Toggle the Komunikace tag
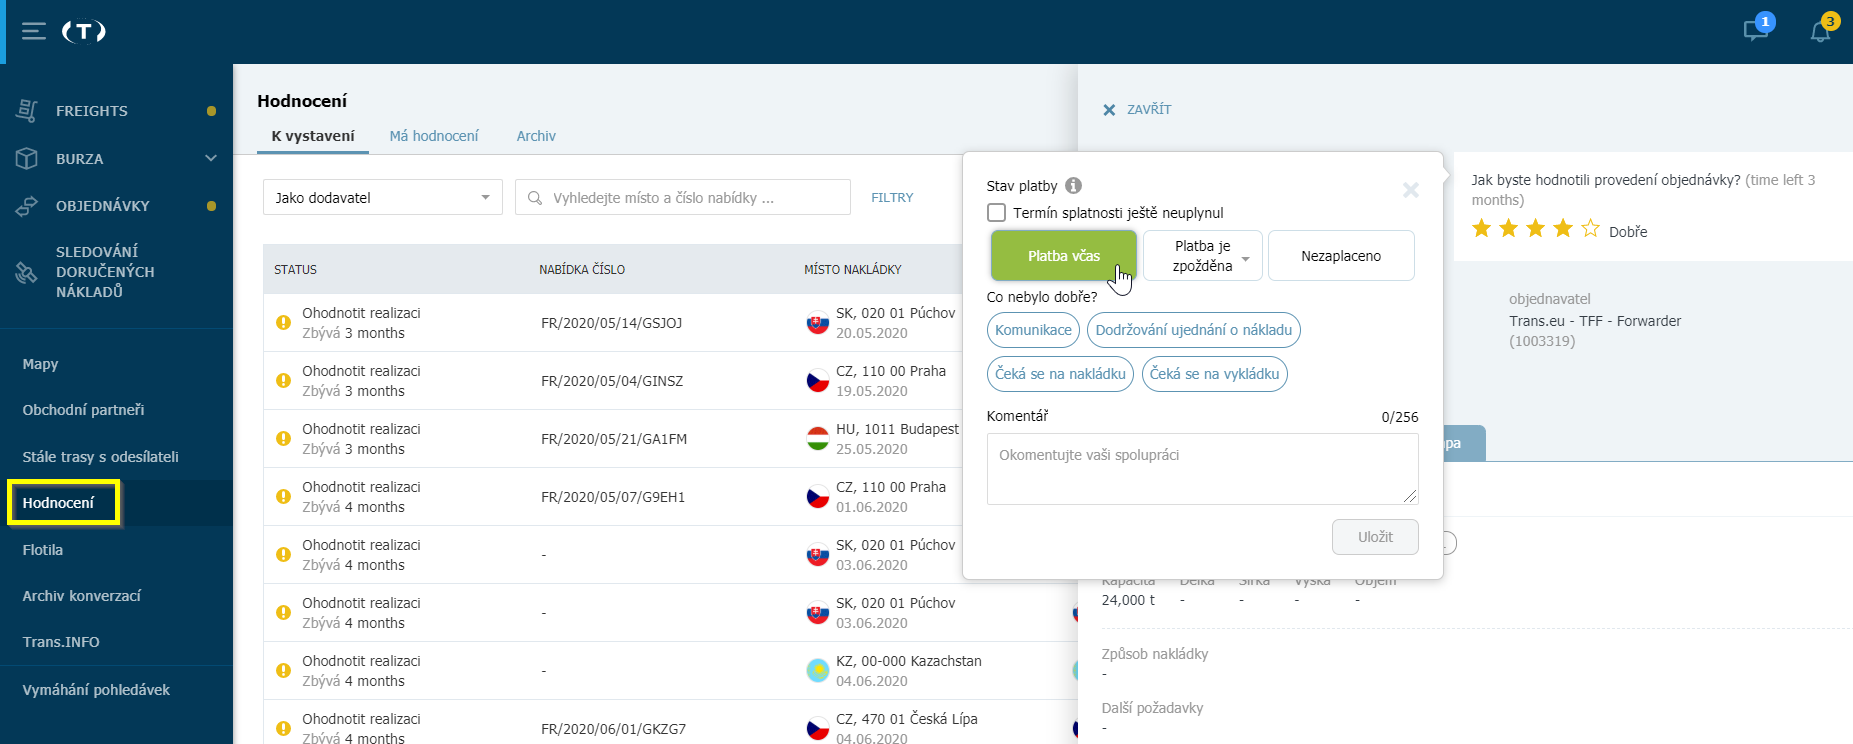 point(1033,330)
